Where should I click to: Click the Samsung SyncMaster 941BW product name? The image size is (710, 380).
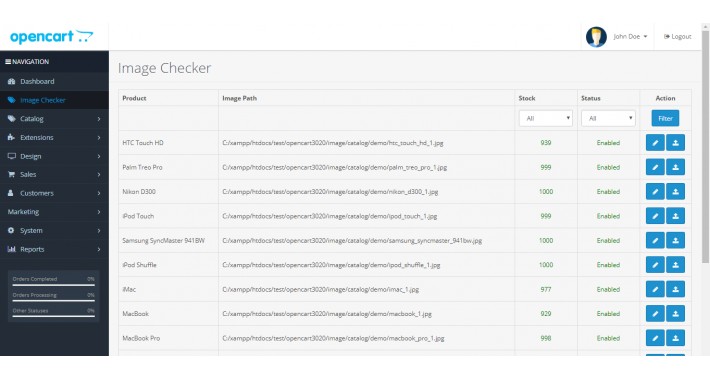(x=163, y=241)
